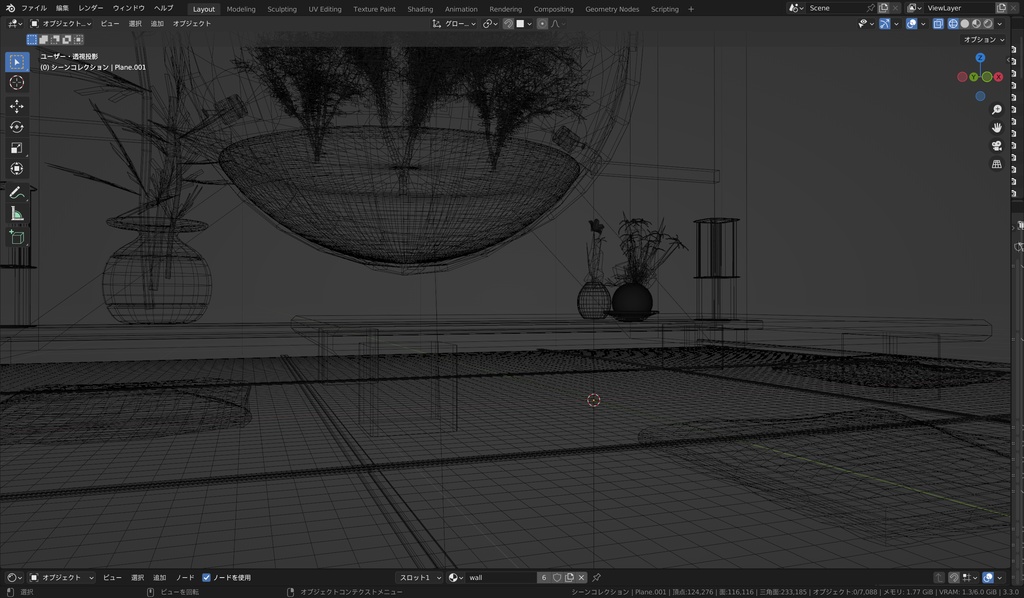
Task: Toggle snapping magnet button
Action: click(x=508, y=24)
